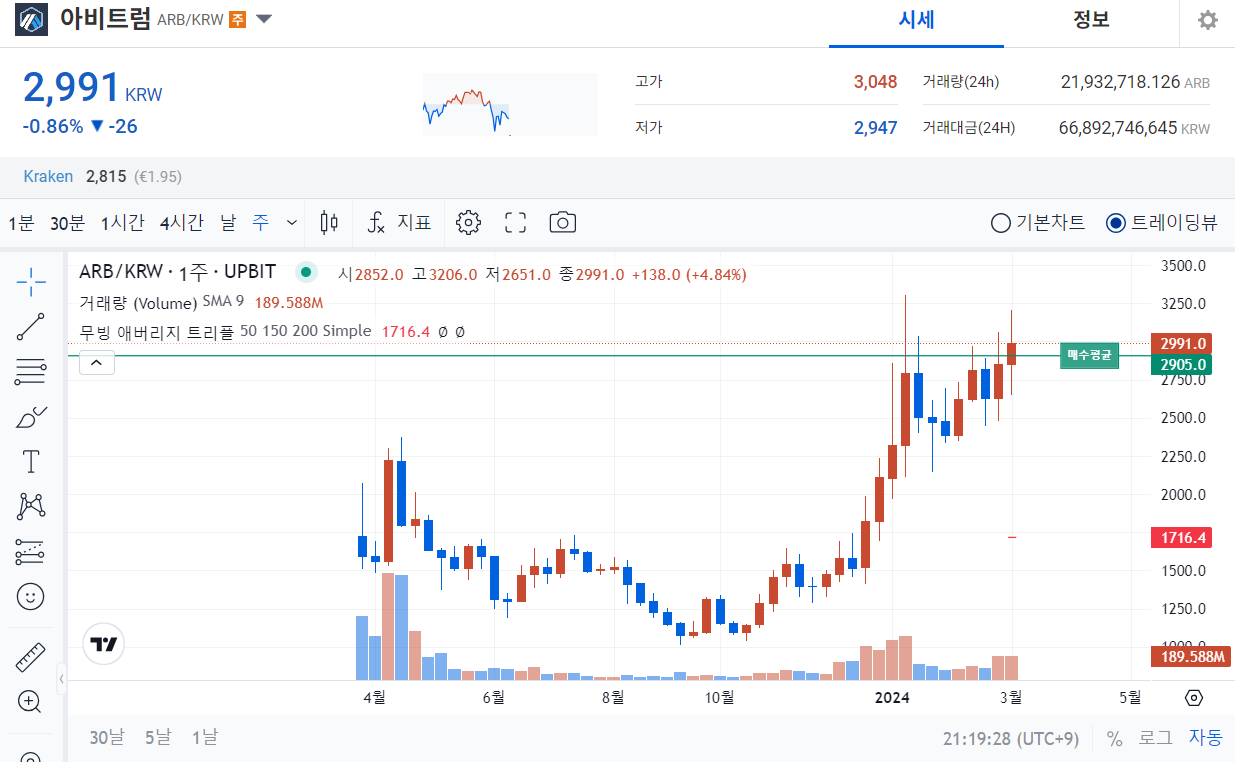
Task: Take a chart snapshot with camera
Action: [x=563, y=222]
